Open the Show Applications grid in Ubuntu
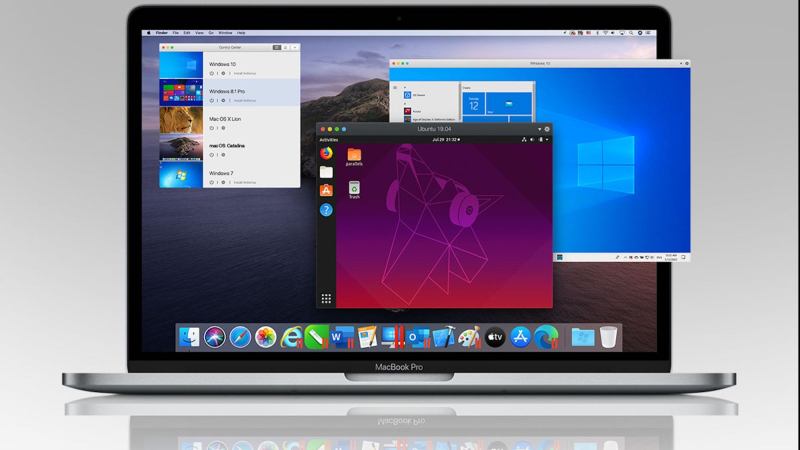800x450 pixels. pyautogui.click(x=326, y=298)
